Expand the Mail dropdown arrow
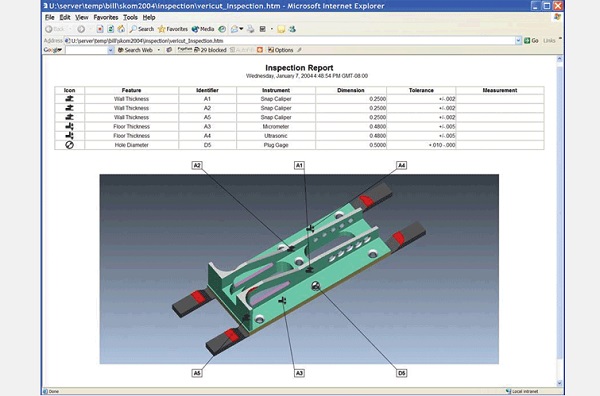The height and width of the screenshot is (396, 600). (x=241, y=29)
